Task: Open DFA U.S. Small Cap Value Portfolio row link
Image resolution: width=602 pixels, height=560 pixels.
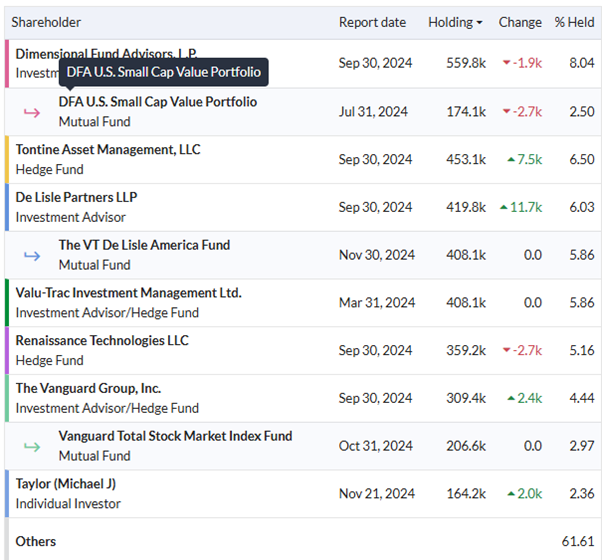Action: point(157,102)
